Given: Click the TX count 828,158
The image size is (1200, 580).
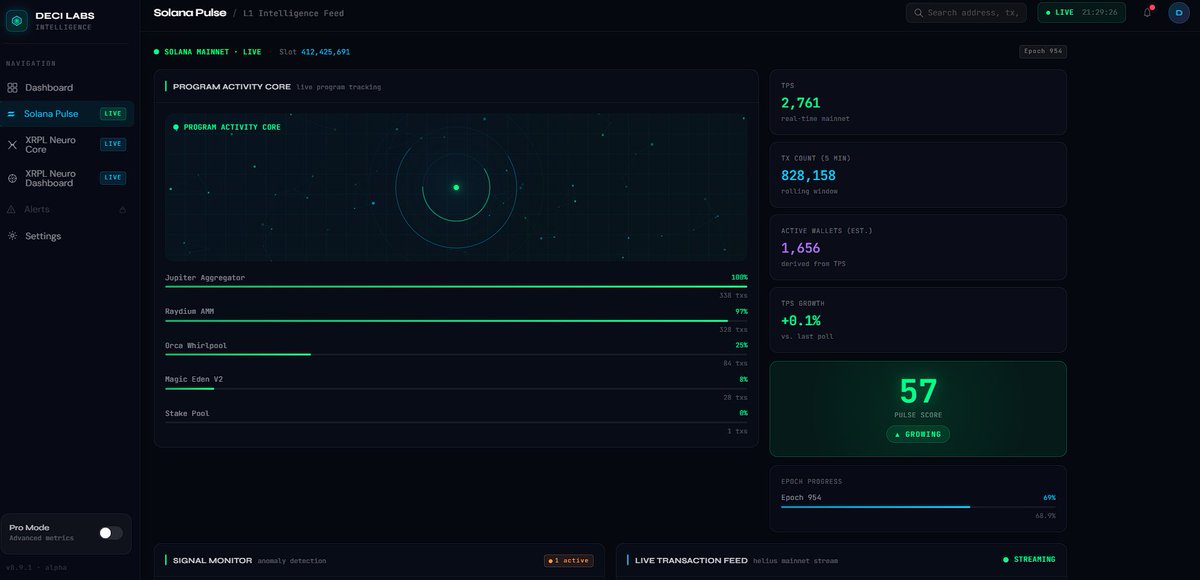Looking at the screenshot, I should (808, 176).
